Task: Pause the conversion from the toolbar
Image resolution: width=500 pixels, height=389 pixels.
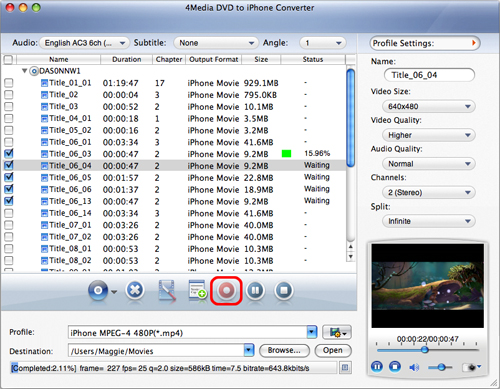Action: (x=255, y=291)
